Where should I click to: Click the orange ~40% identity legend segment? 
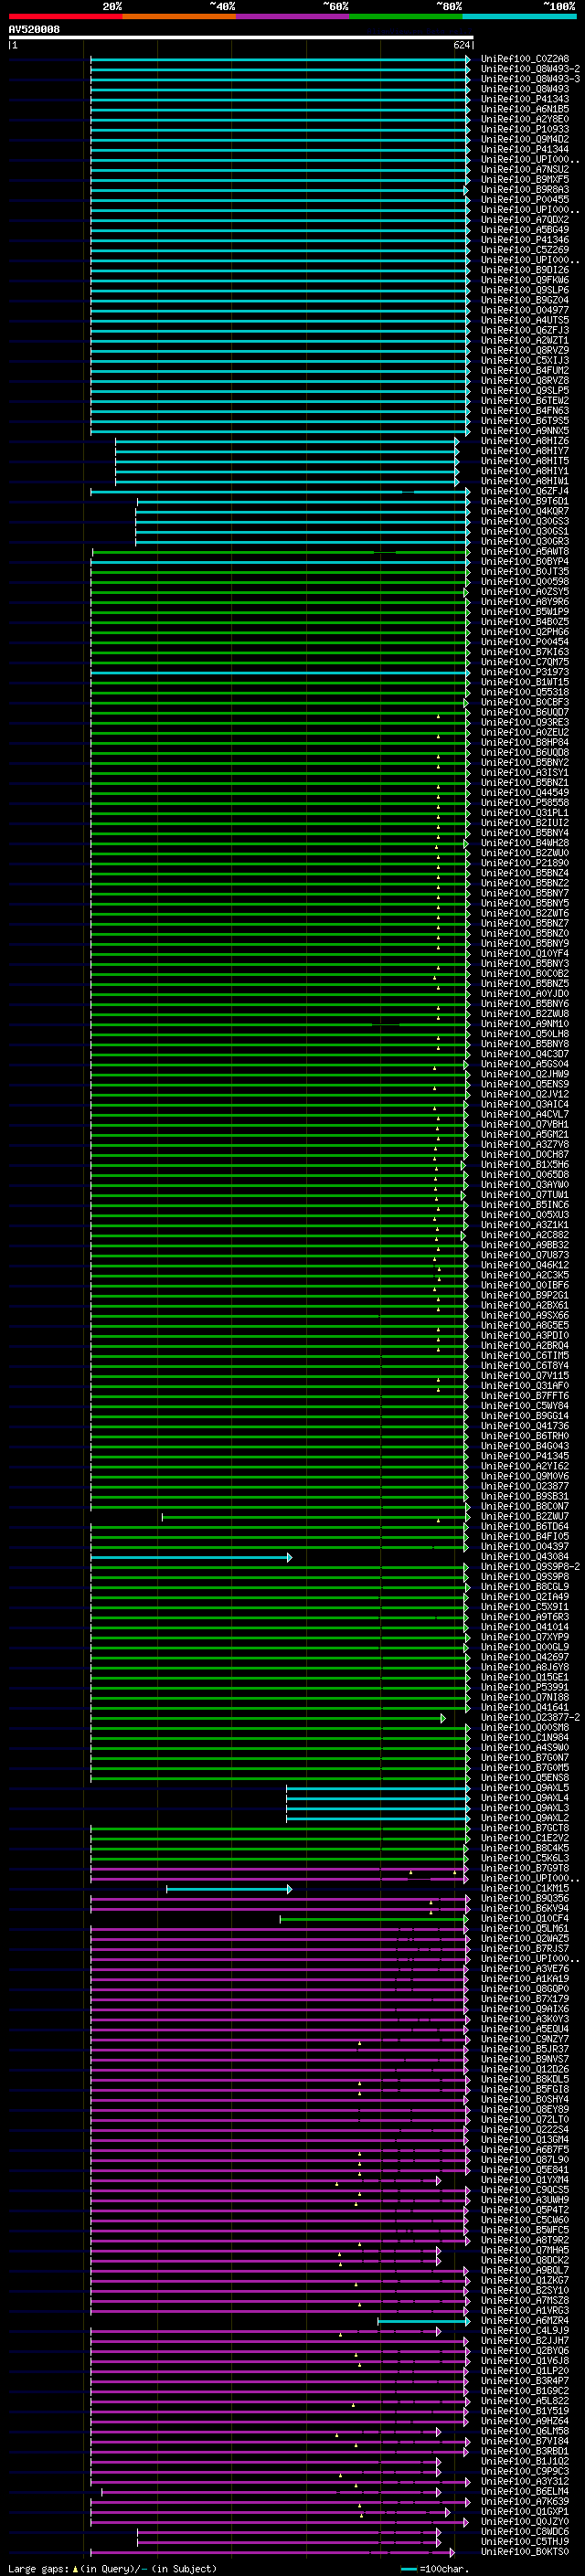pyautogui.click(x=179, y=17)
